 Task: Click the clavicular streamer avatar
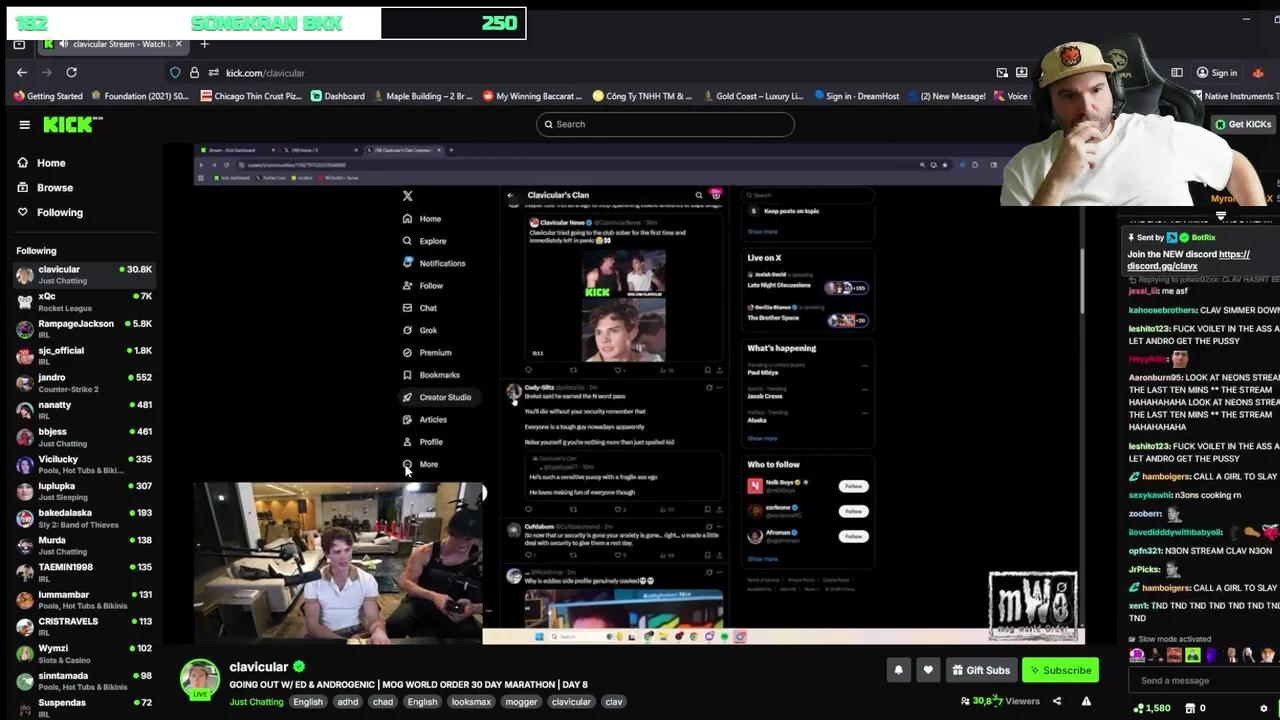click(x=200, y=679)
